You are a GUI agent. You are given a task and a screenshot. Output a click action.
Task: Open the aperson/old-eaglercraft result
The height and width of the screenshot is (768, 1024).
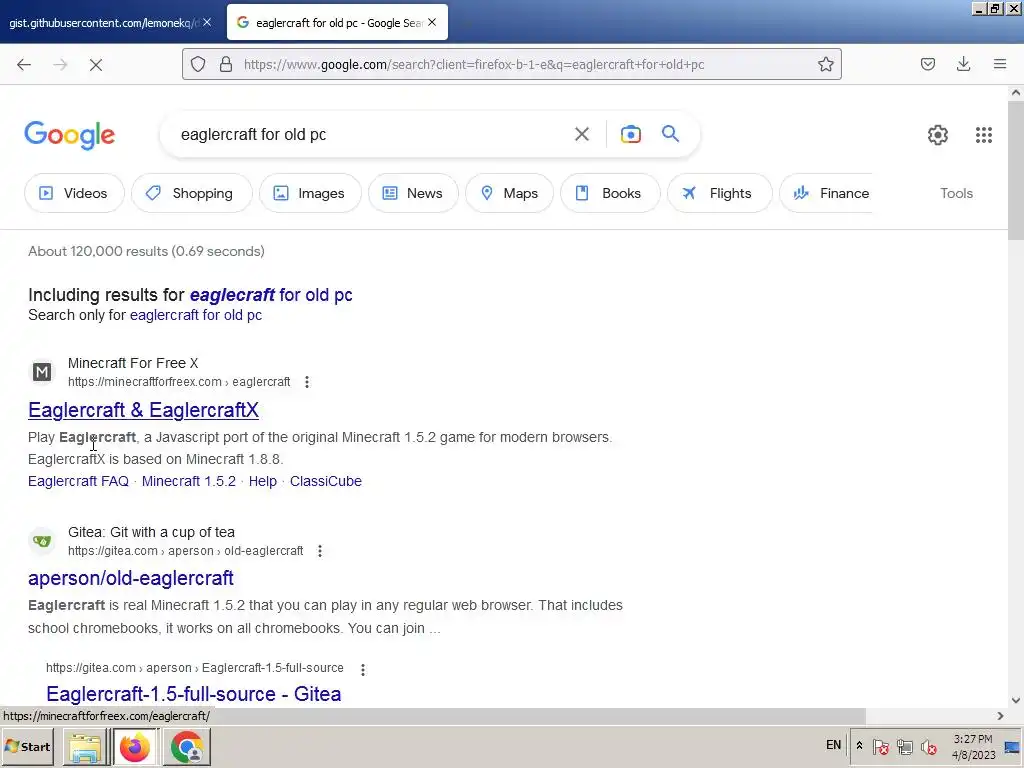pyautogui.click(x=131, y=578)
